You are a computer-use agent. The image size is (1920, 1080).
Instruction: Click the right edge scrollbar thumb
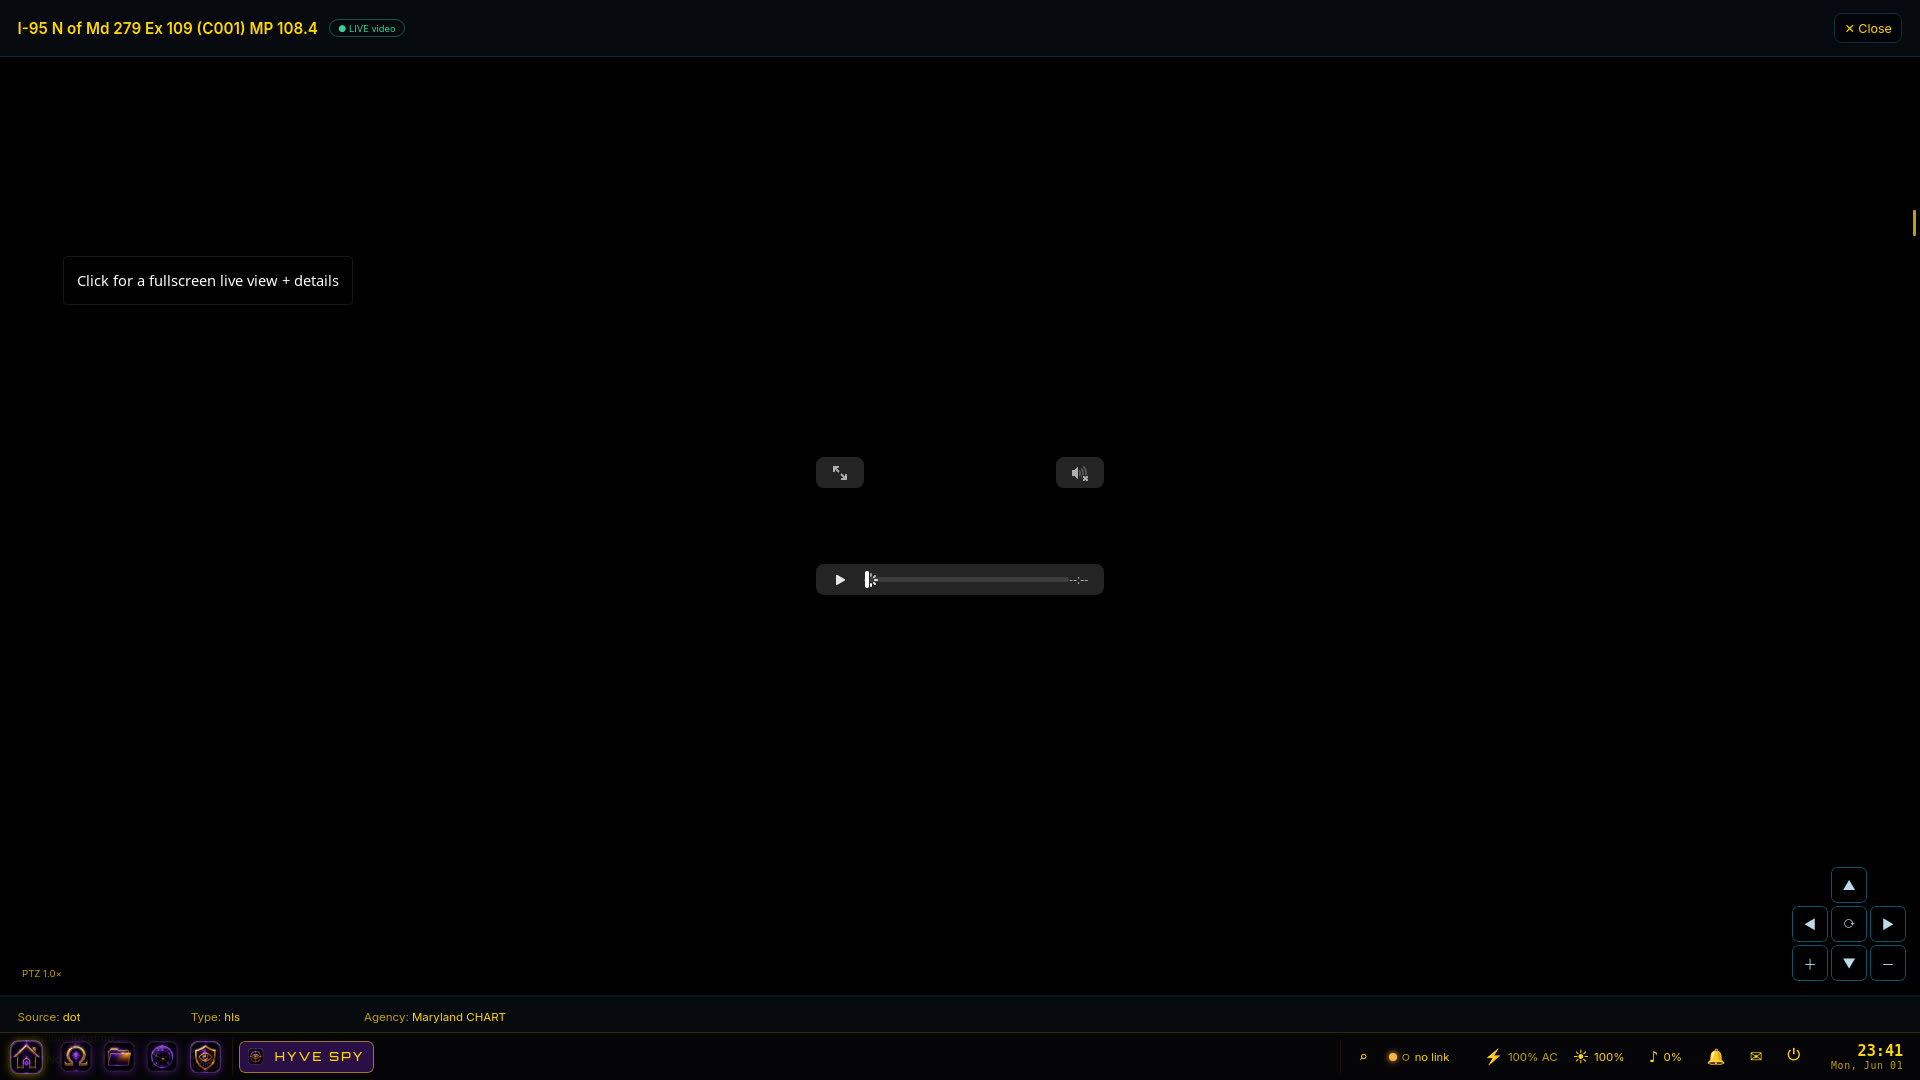tap(1914, 223)
